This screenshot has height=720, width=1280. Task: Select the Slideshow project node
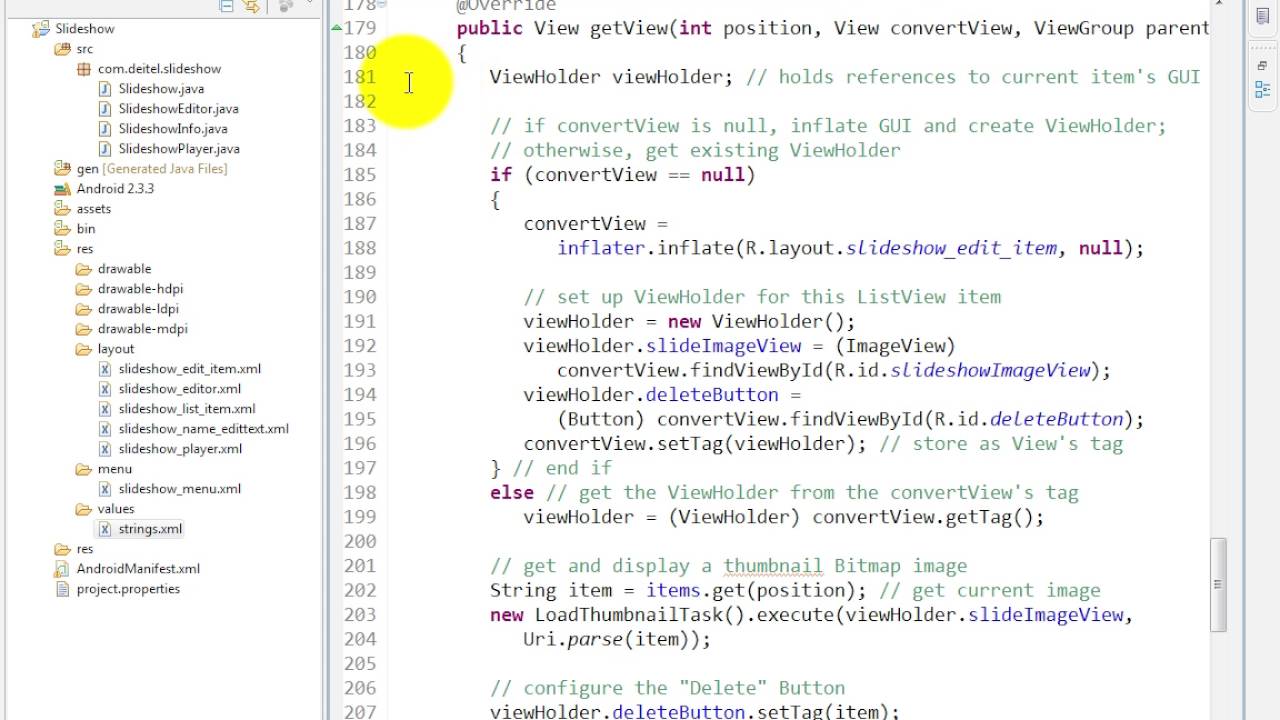85,29
